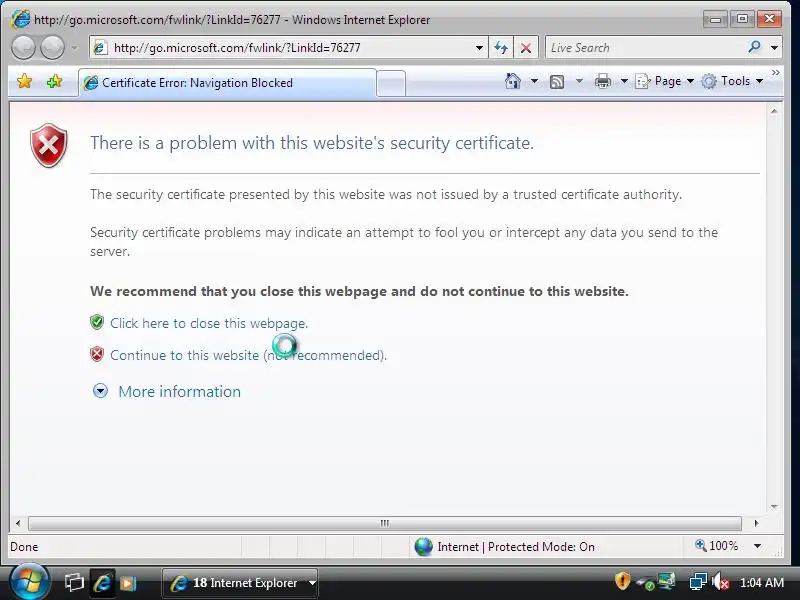Click the muted volume speaker tray icon
The height and width of the screenshot is (600, 800).
tap(720, 582)
